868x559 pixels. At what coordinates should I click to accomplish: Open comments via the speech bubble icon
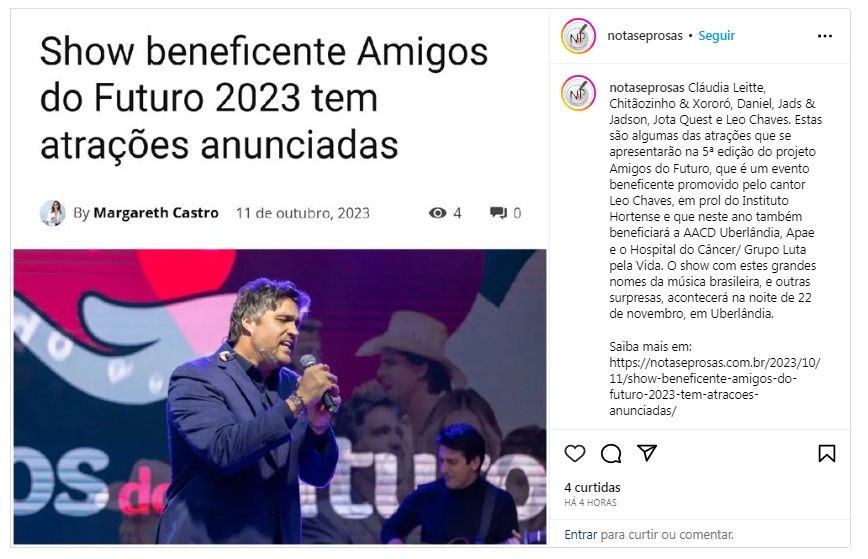pos(611,453)
